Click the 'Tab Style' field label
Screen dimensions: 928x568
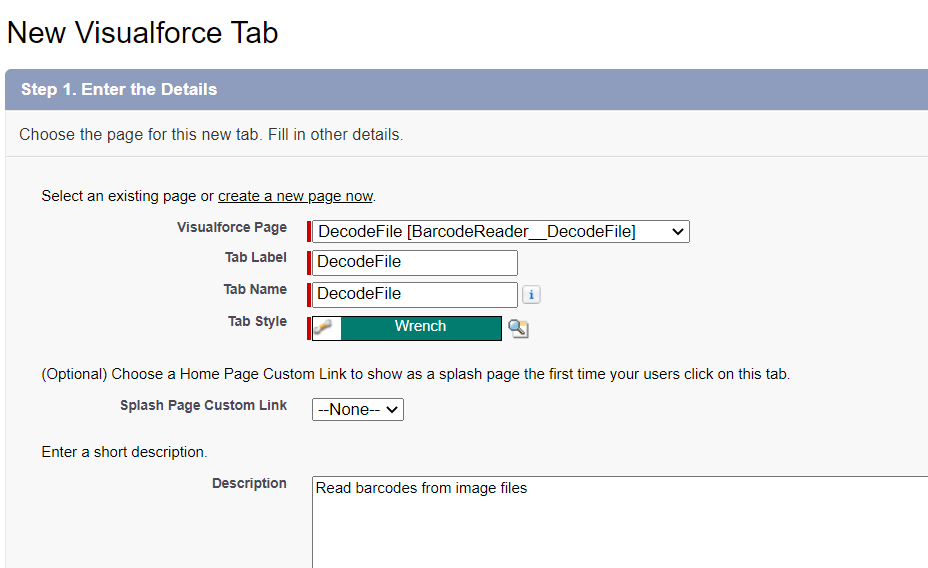(x=257, y=322)
